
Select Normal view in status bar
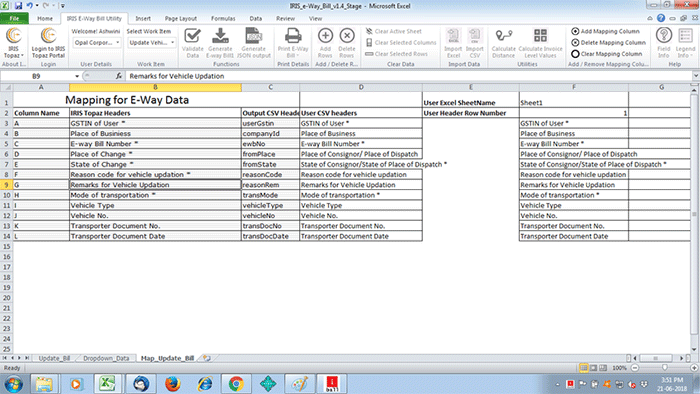pos(583,368)
